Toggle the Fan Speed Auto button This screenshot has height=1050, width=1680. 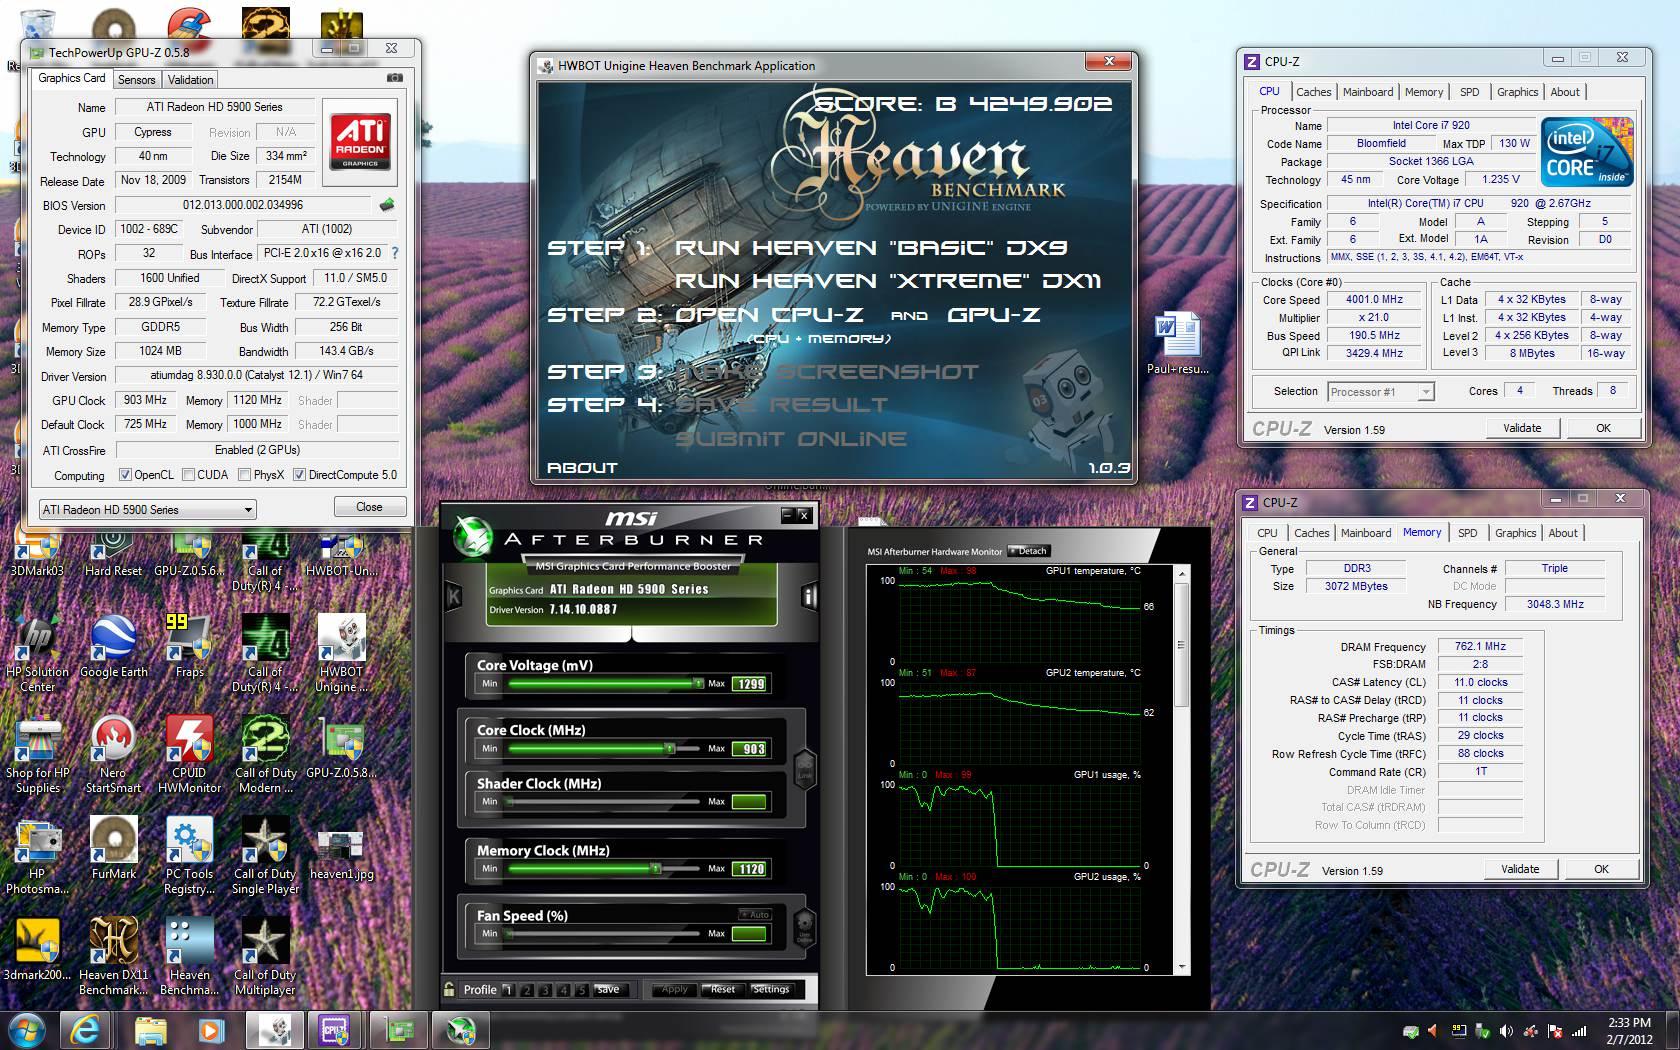(755, 914)
